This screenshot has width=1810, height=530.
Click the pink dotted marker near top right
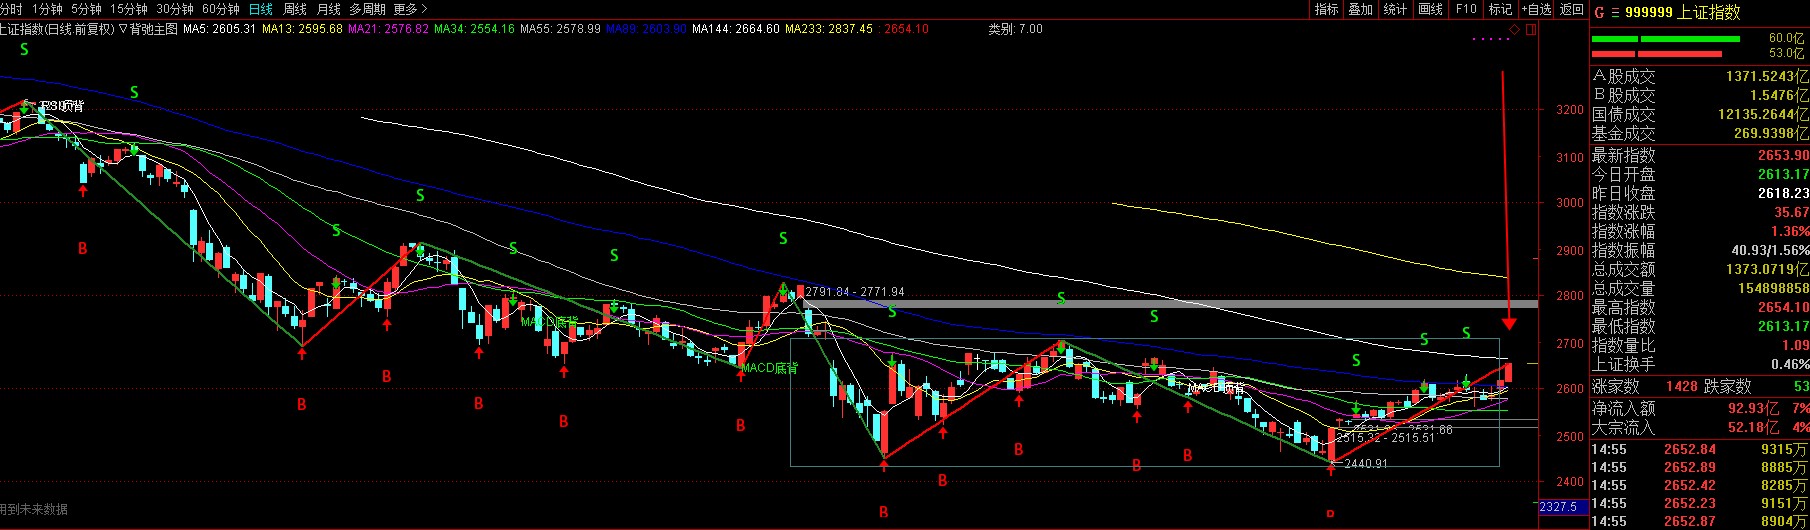coord(1491,39)
